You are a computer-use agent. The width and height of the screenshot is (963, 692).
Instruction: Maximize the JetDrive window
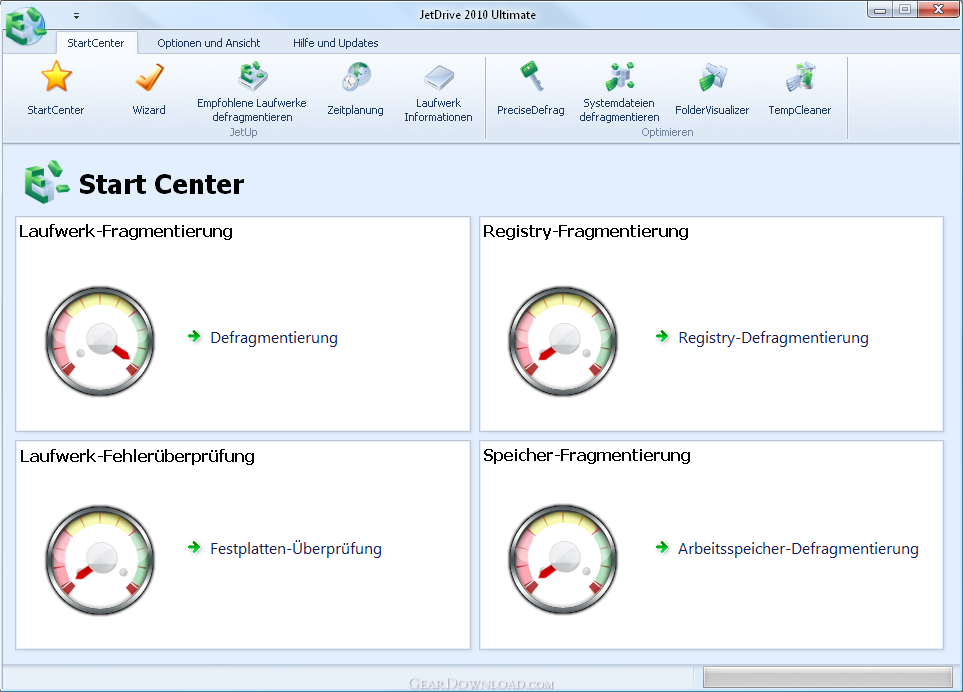[905, 10]
